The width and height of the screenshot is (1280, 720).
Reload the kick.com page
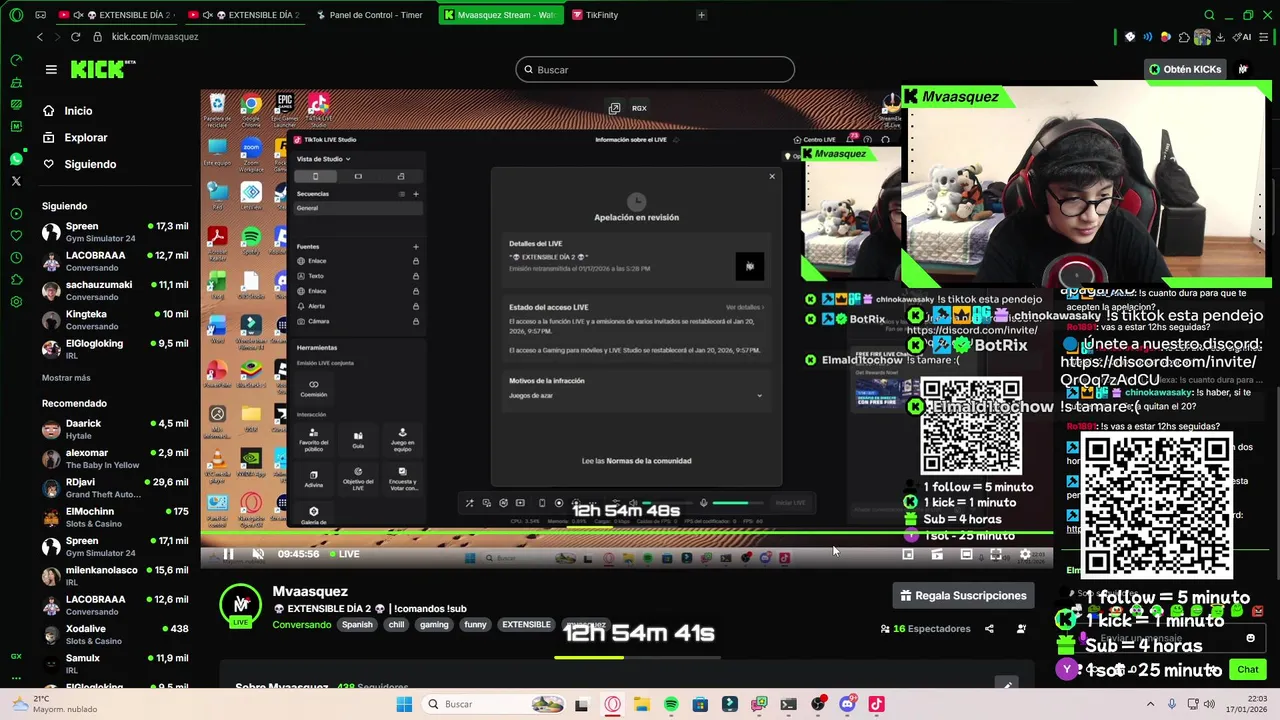(x=75, y=37)
